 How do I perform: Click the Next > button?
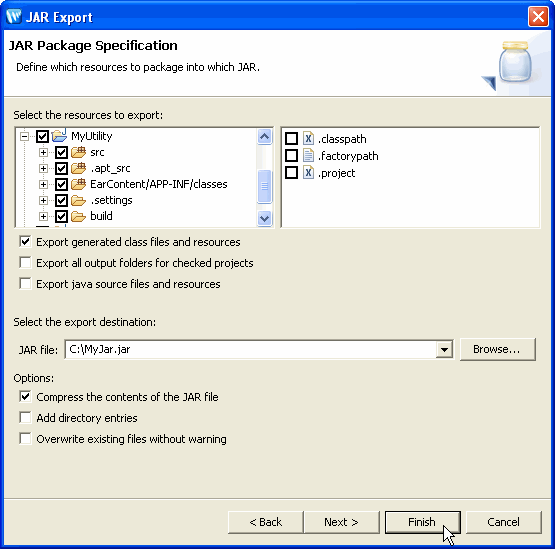342,522
